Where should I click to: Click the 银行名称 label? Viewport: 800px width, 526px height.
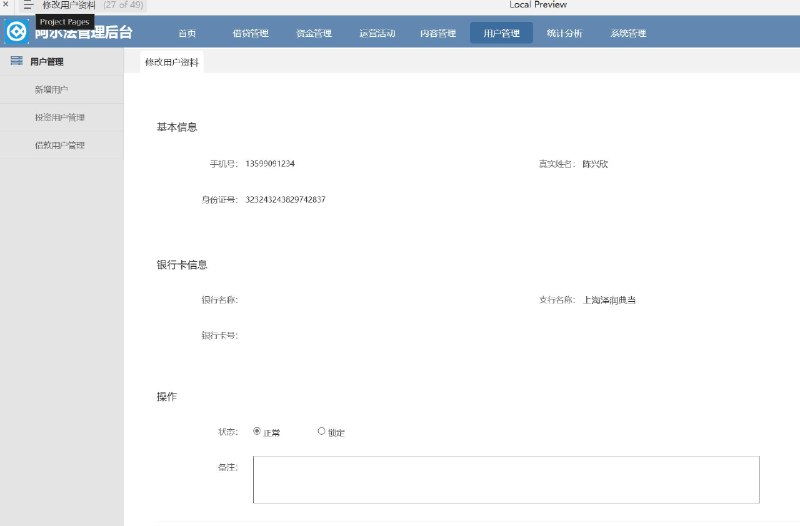pyautogui.click(x=219, y=300)
